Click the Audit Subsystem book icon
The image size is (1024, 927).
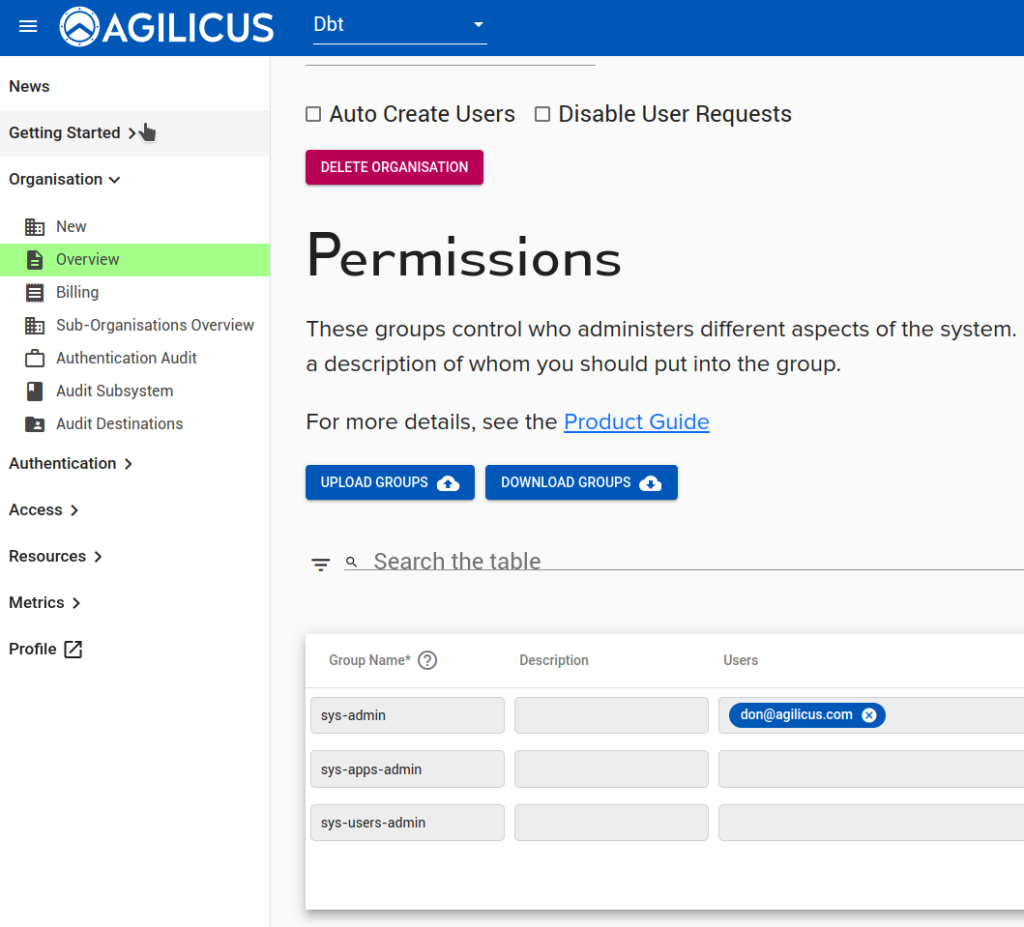35,391
